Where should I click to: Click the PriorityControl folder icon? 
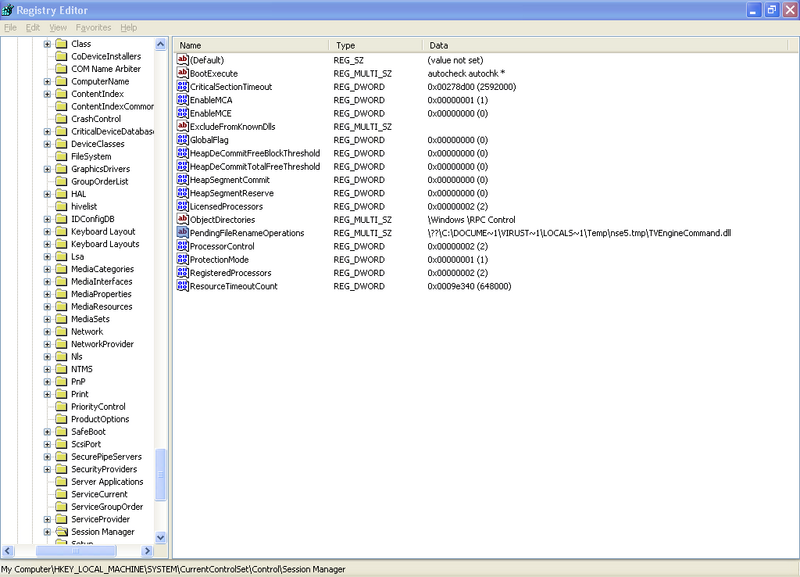click(61, 406)
